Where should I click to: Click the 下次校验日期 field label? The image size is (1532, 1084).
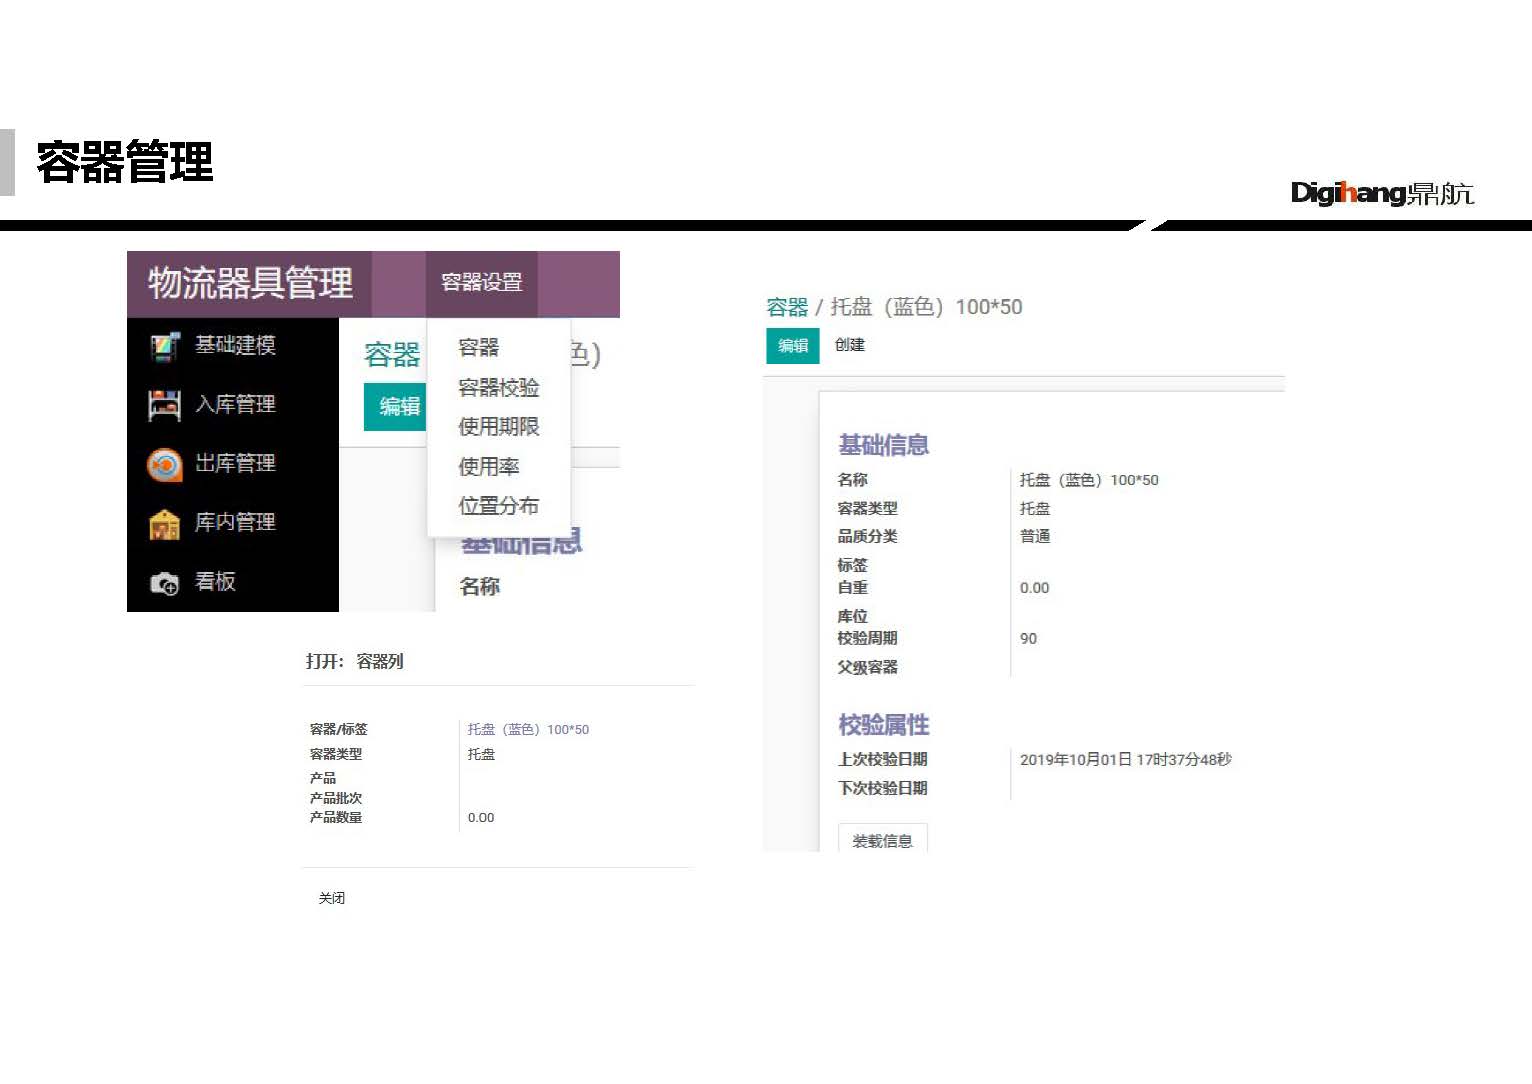point(882,788)
